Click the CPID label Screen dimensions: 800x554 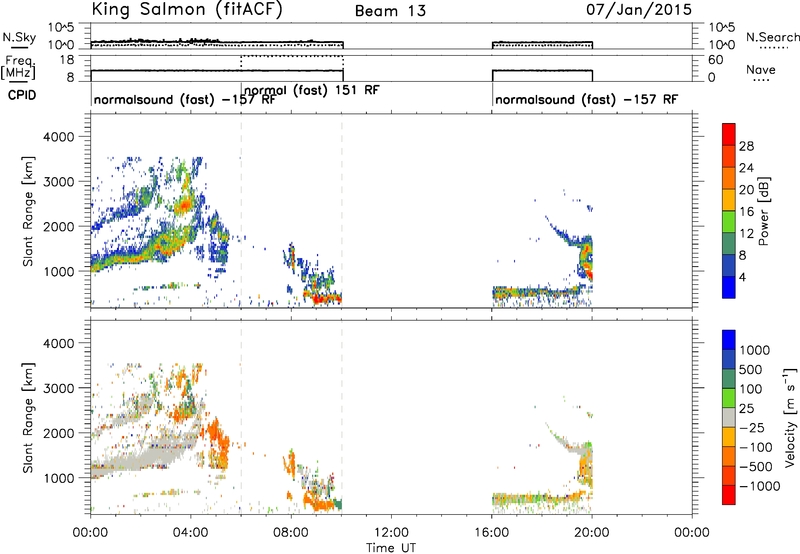pos(21,95)
